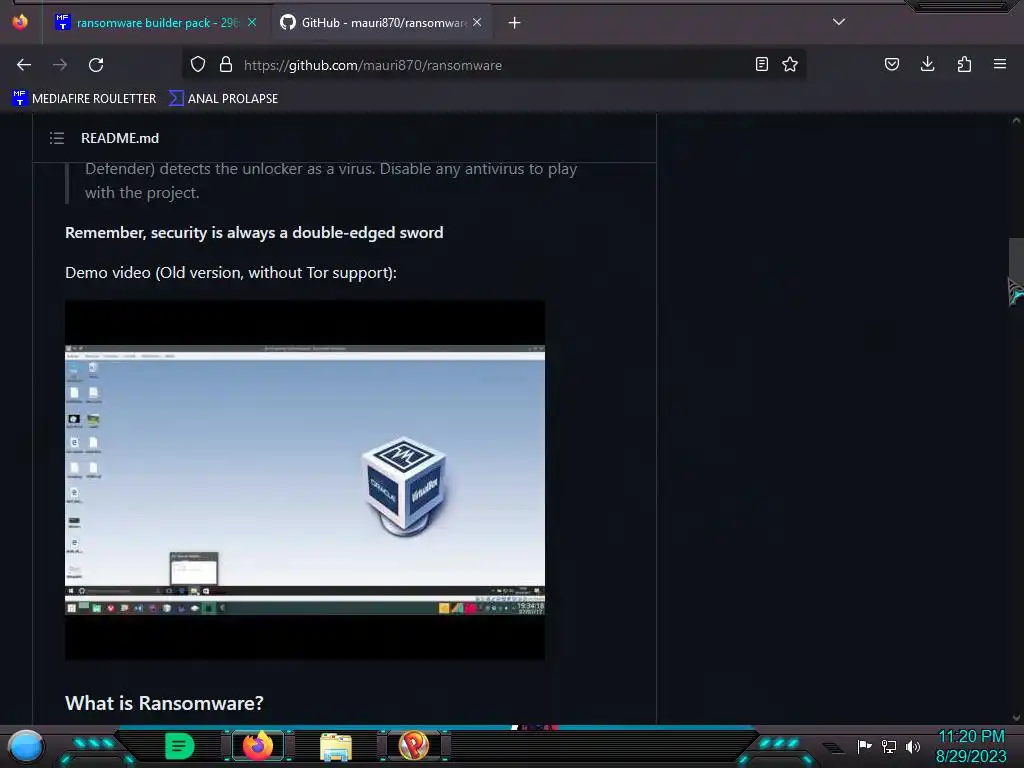View site security padlock info

click(x=226, y=65)
